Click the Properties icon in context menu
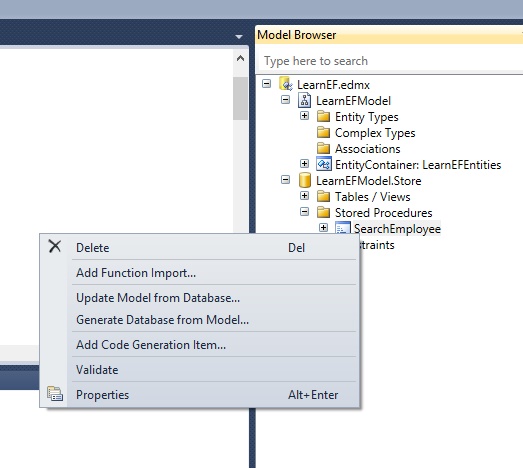Viewport: 523px width, 468px height. 55,394
